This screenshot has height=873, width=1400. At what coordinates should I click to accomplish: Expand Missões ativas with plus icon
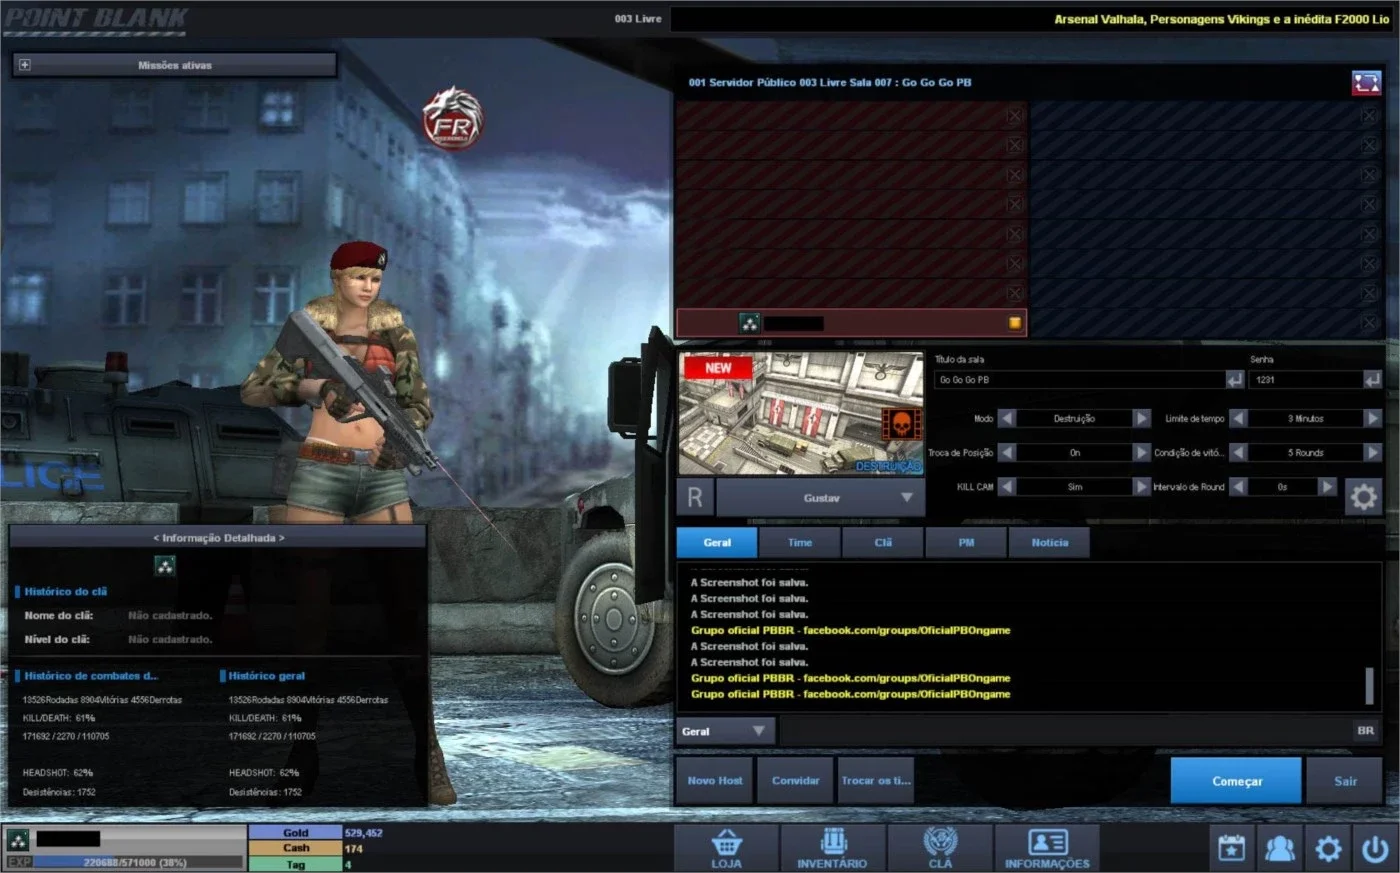pos(25,65)
